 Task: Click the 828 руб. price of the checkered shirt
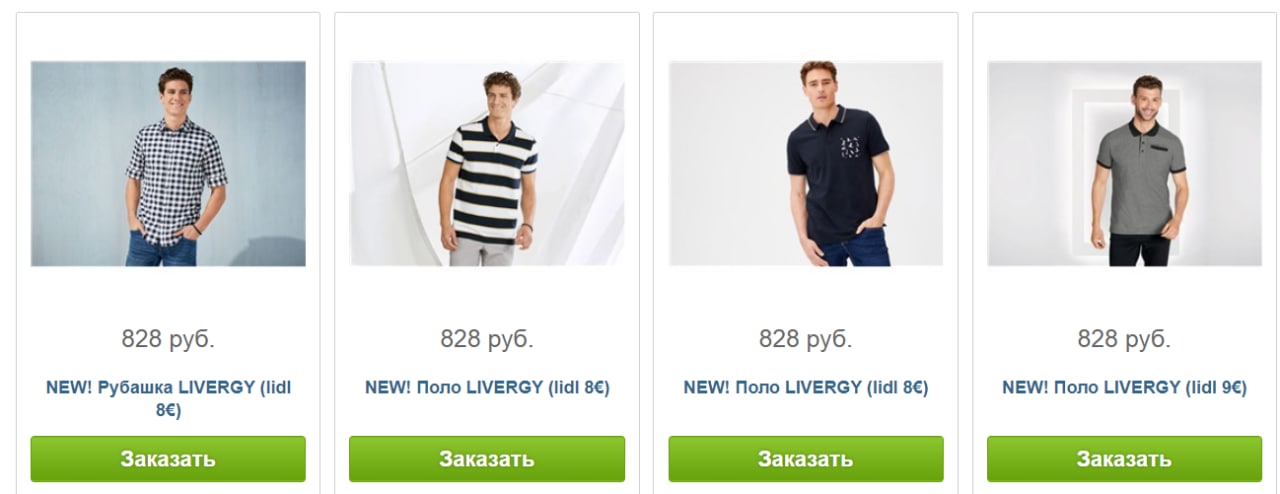(168, 339)
